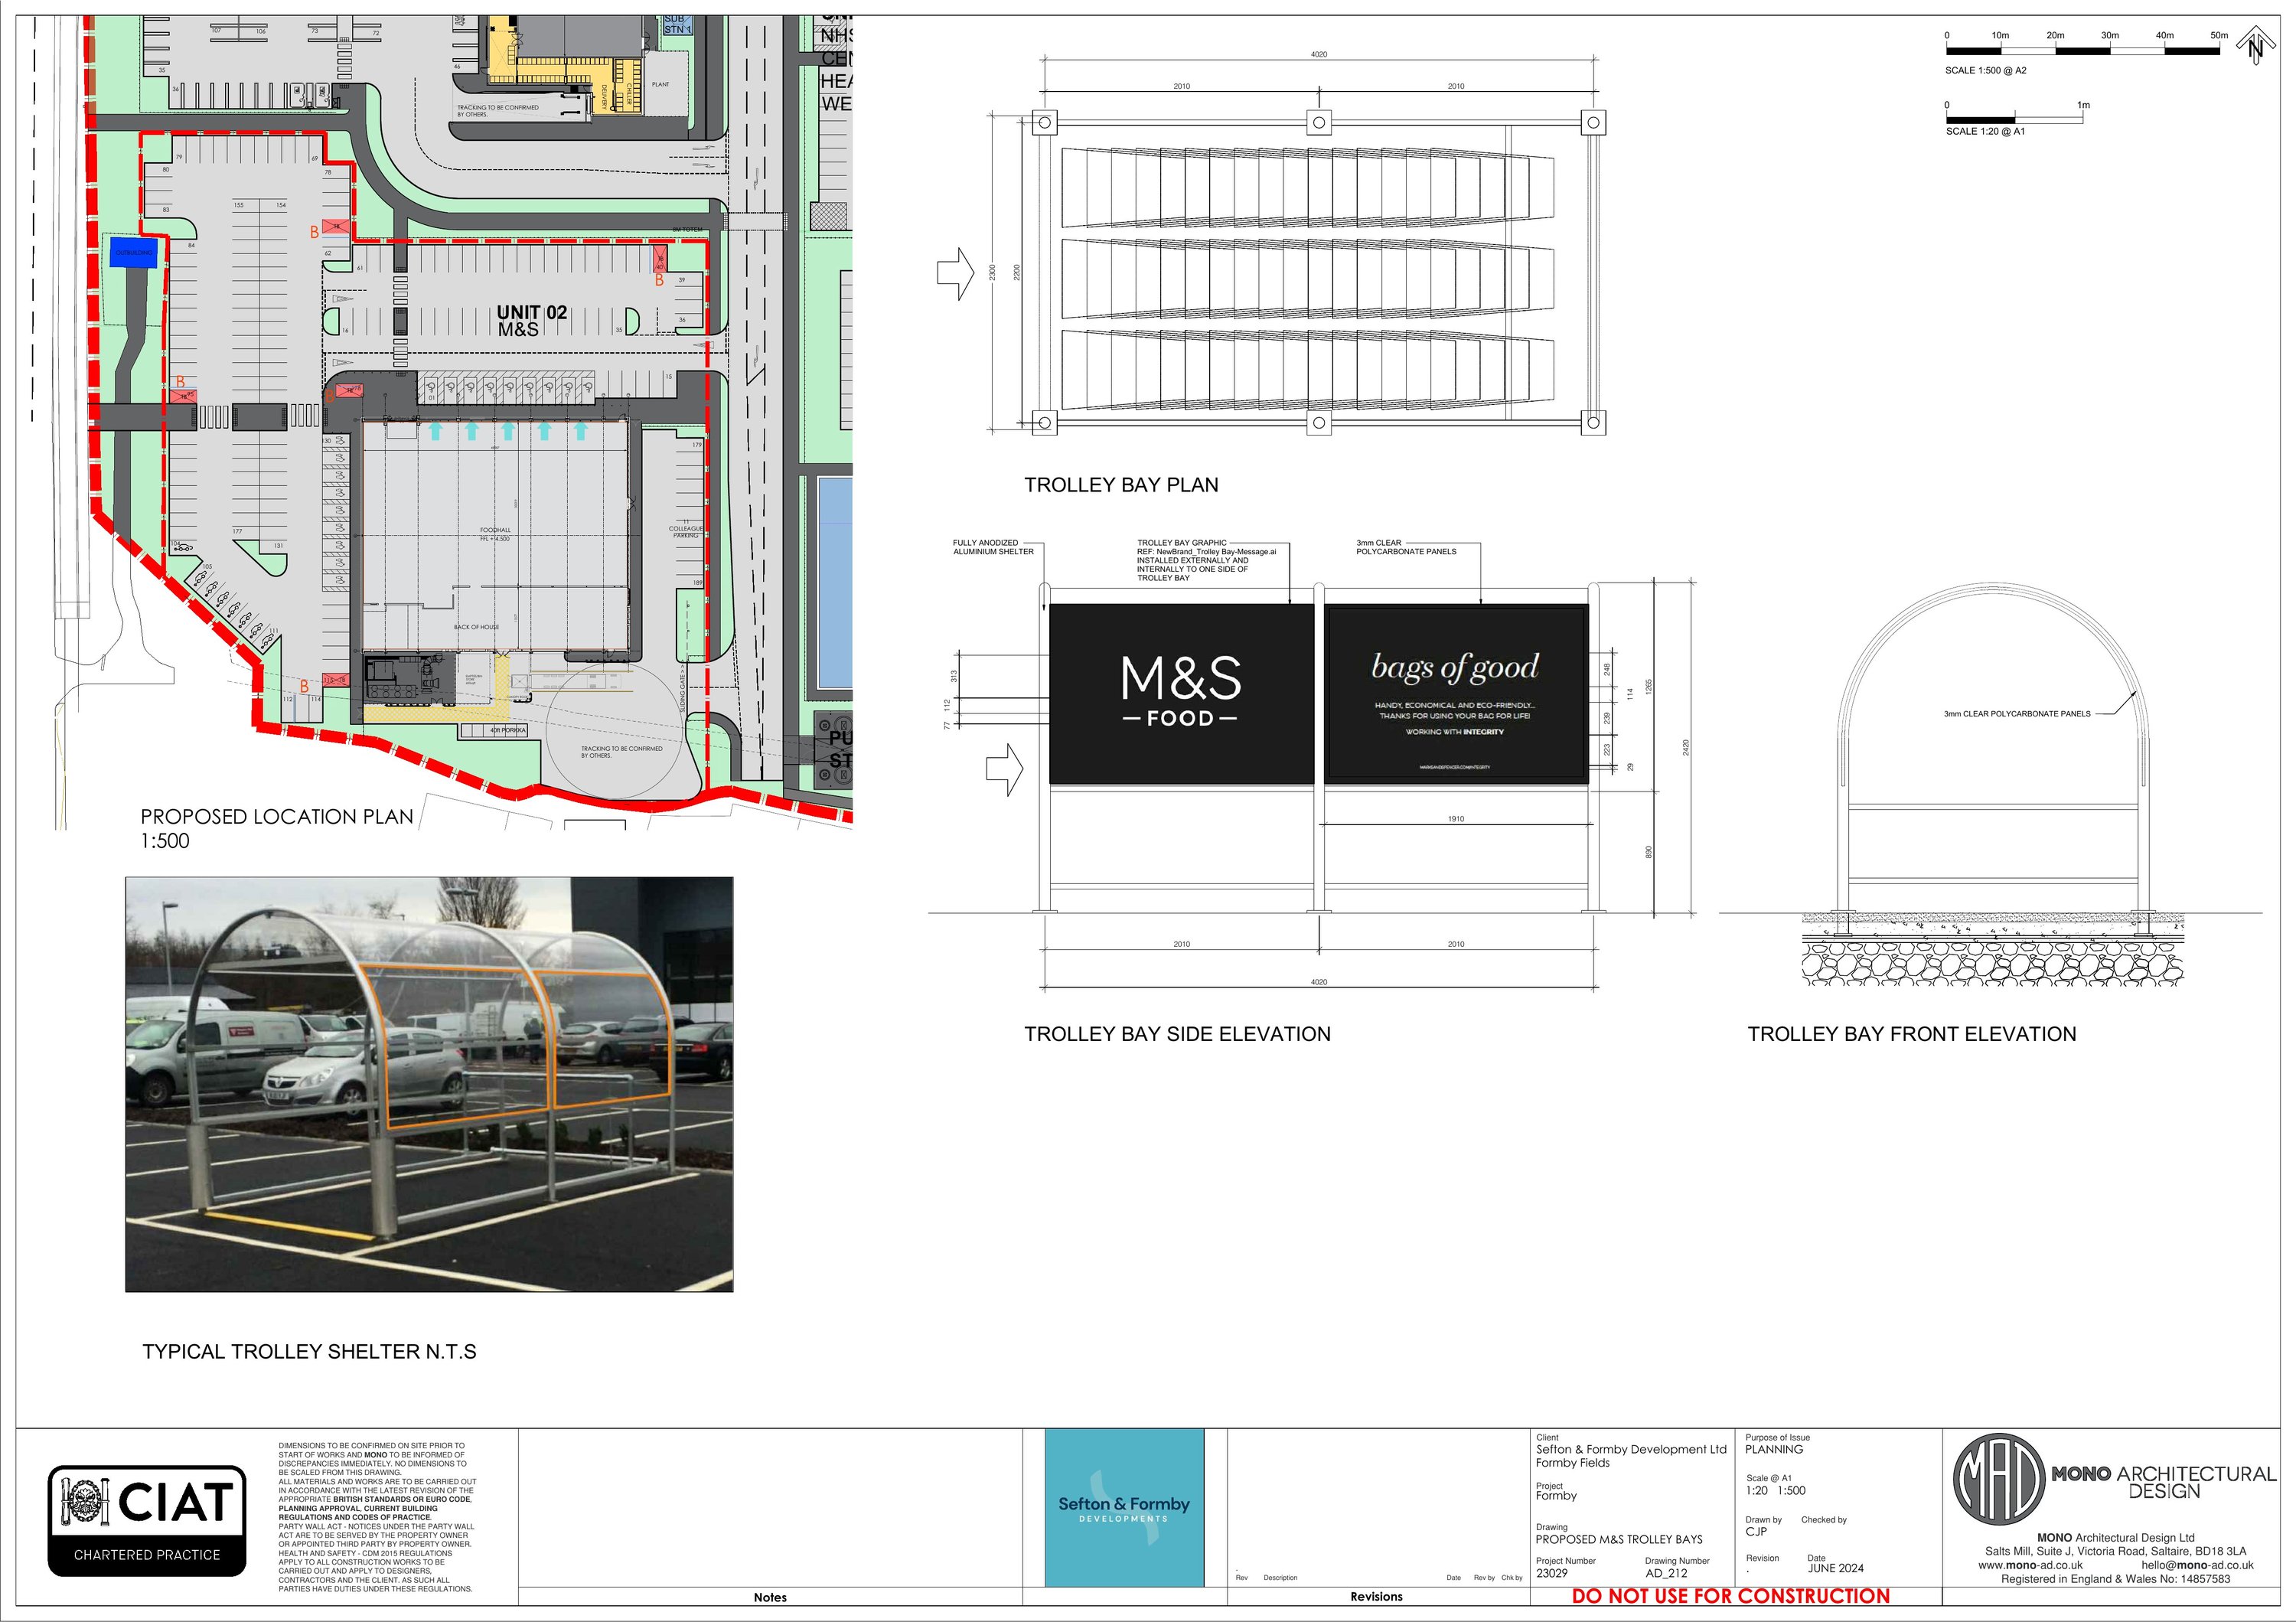2296x1622 pixels.
Task: Click the red 'DO NOT USE FOR CONSTRUCTION' text
Action: pos(1730,1596)
